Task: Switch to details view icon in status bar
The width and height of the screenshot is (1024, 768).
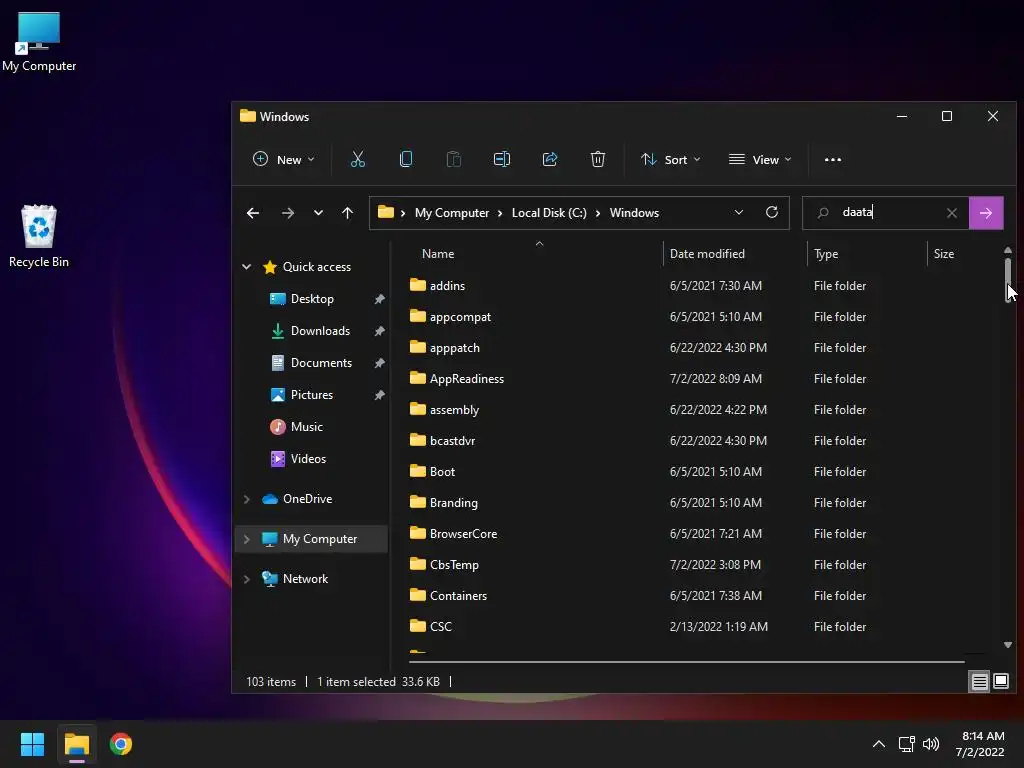Action: (980, 682)
